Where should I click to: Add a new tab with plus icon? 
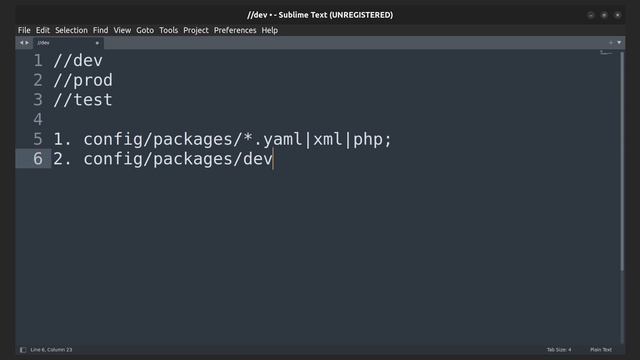tap(611, 43)
